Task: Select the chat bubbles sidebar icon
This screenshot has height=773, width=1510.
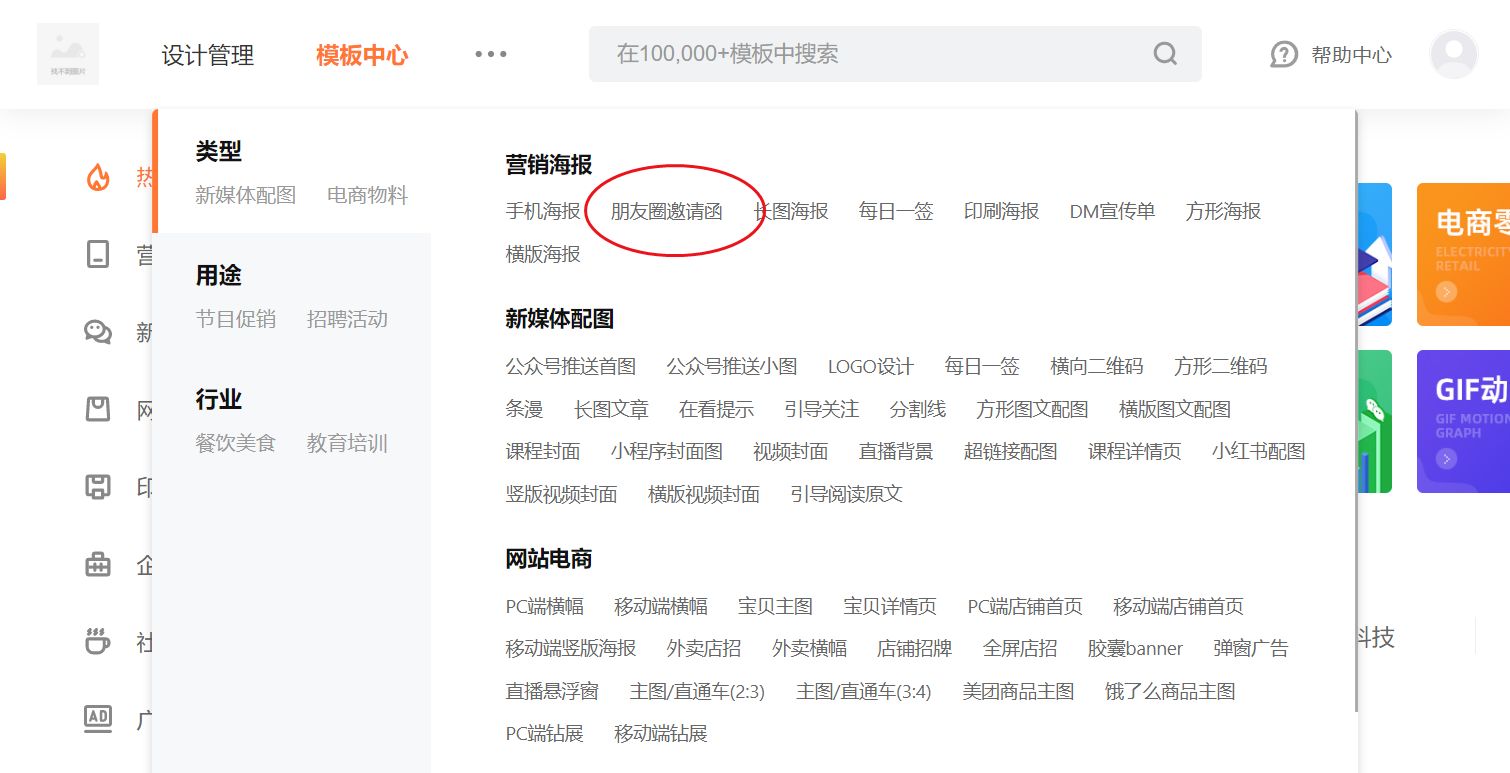Action: 97,332
